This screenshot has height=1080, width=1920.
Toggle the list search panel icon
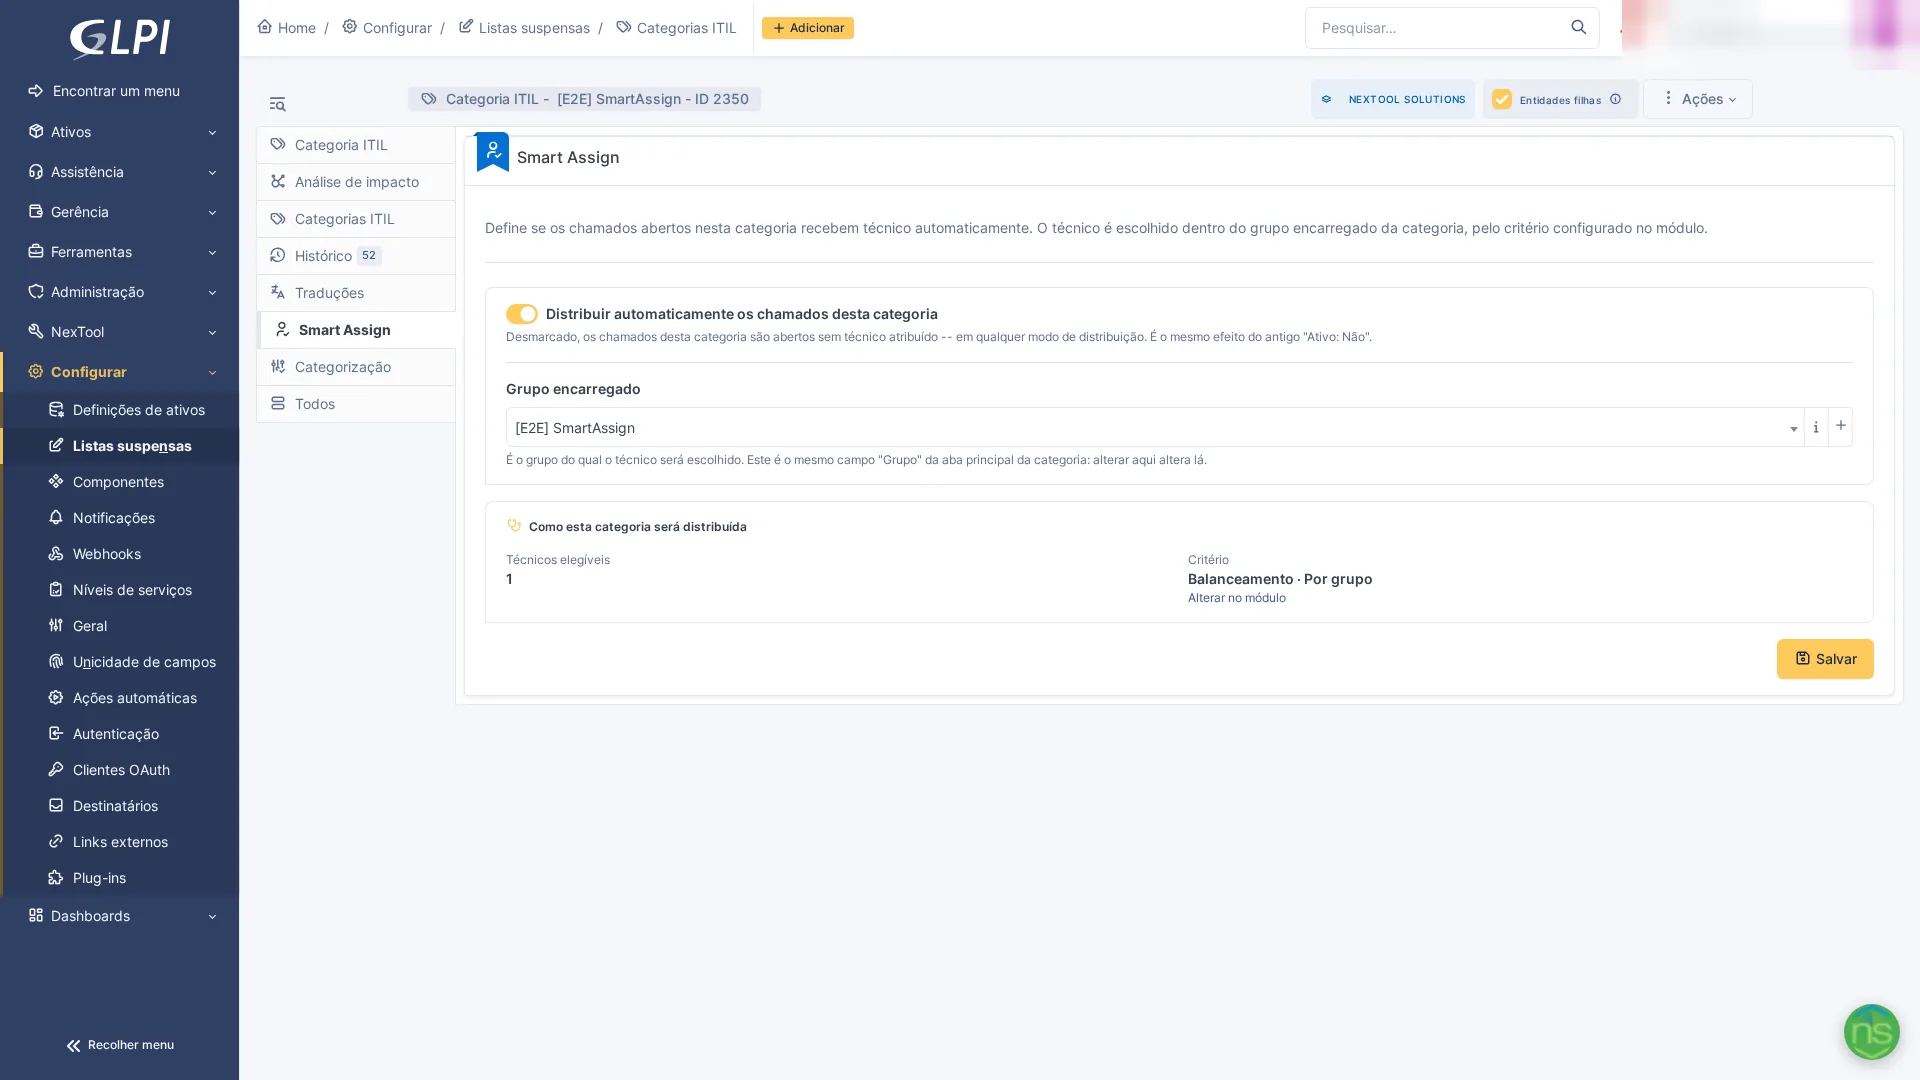point(277,104)
